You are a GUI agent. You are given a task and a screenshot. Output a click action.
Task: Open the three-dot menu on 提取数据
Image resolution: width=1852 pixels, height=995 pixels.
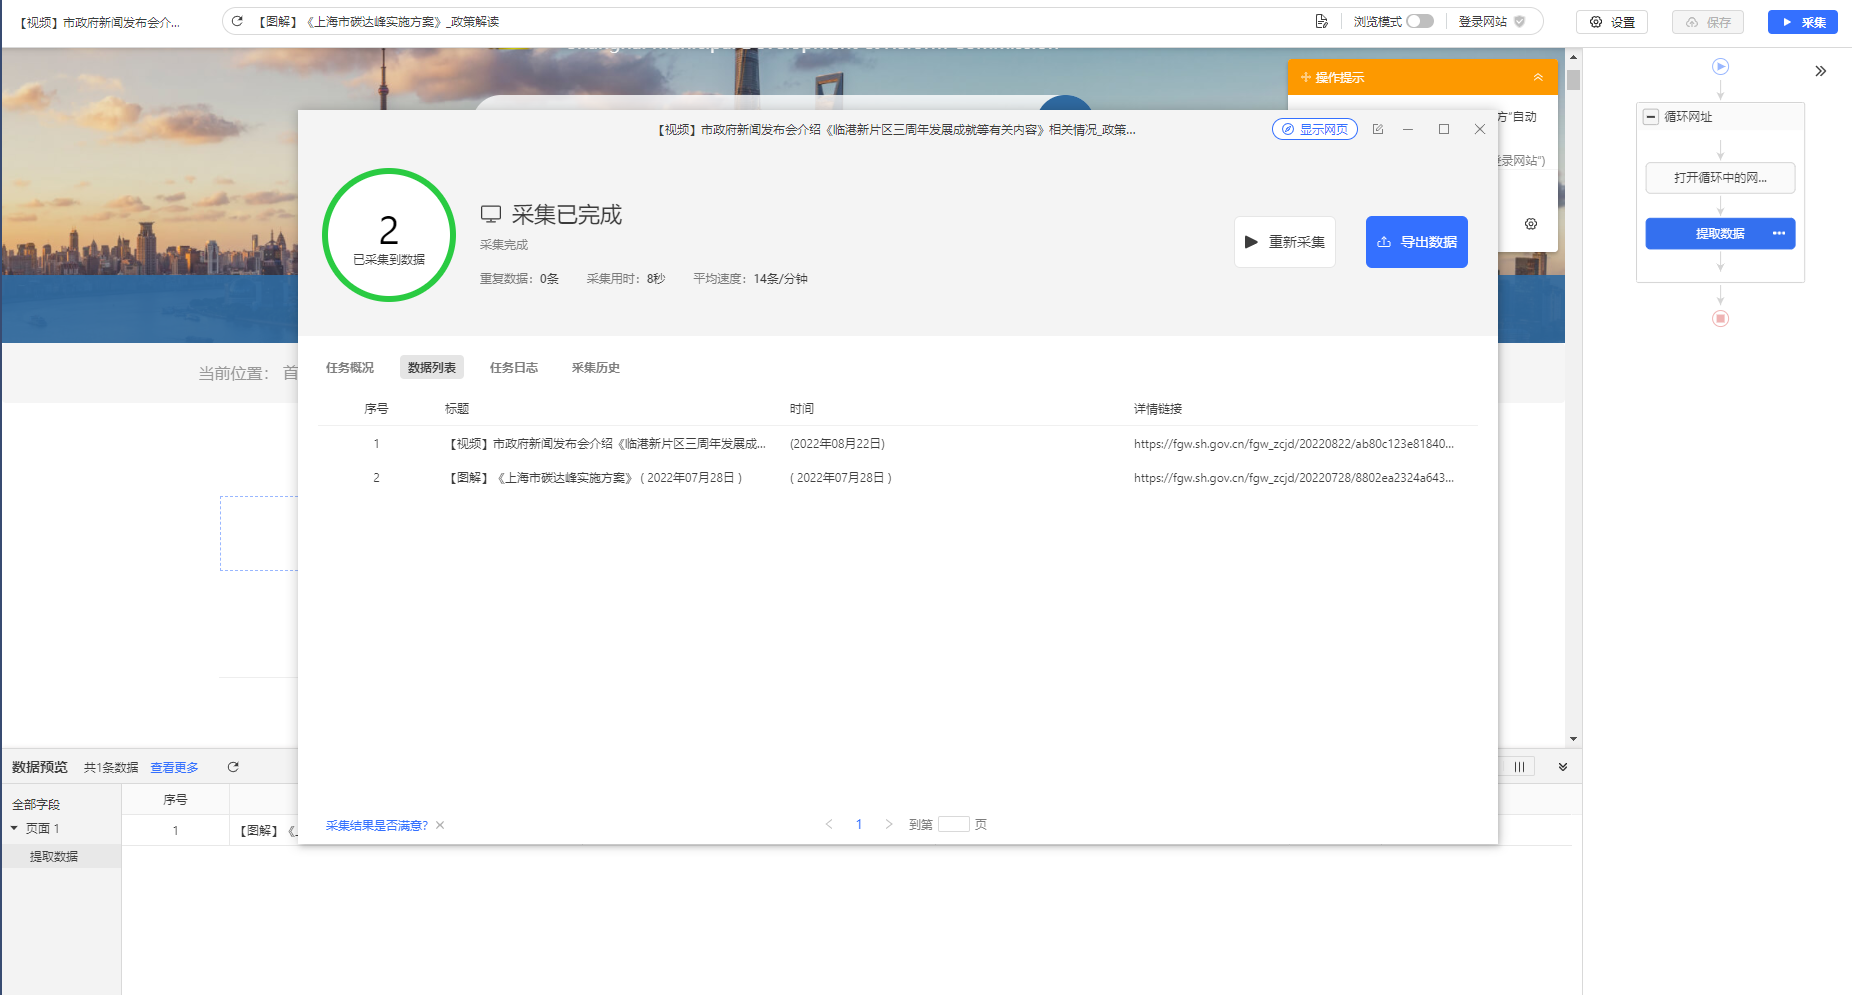click(1779, 233)
